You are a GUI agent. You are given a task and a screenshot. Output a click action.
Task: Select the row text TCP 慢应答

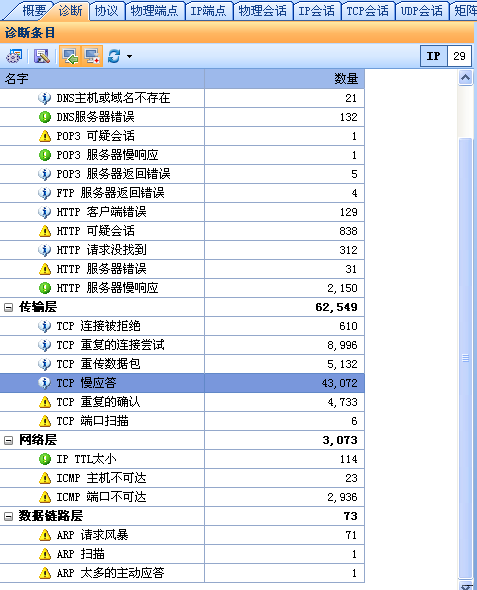click(x=86, y=383)
